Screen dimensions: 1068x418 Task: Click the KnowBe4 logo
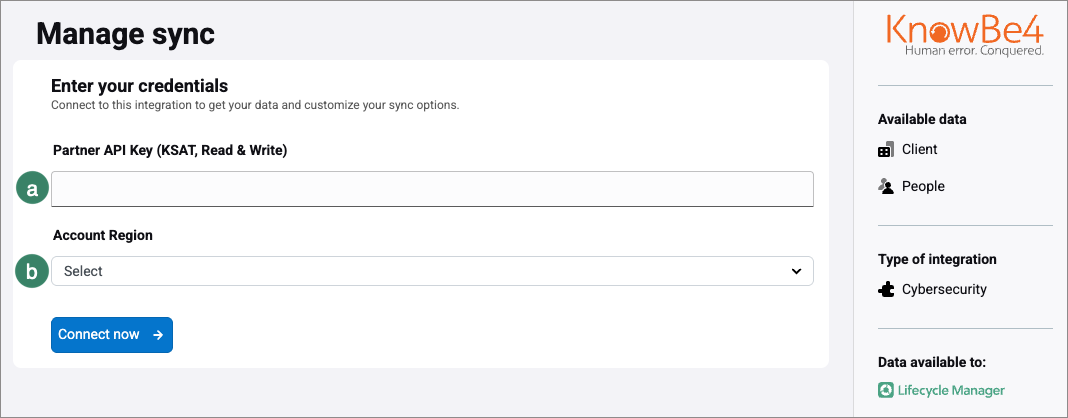964,33
